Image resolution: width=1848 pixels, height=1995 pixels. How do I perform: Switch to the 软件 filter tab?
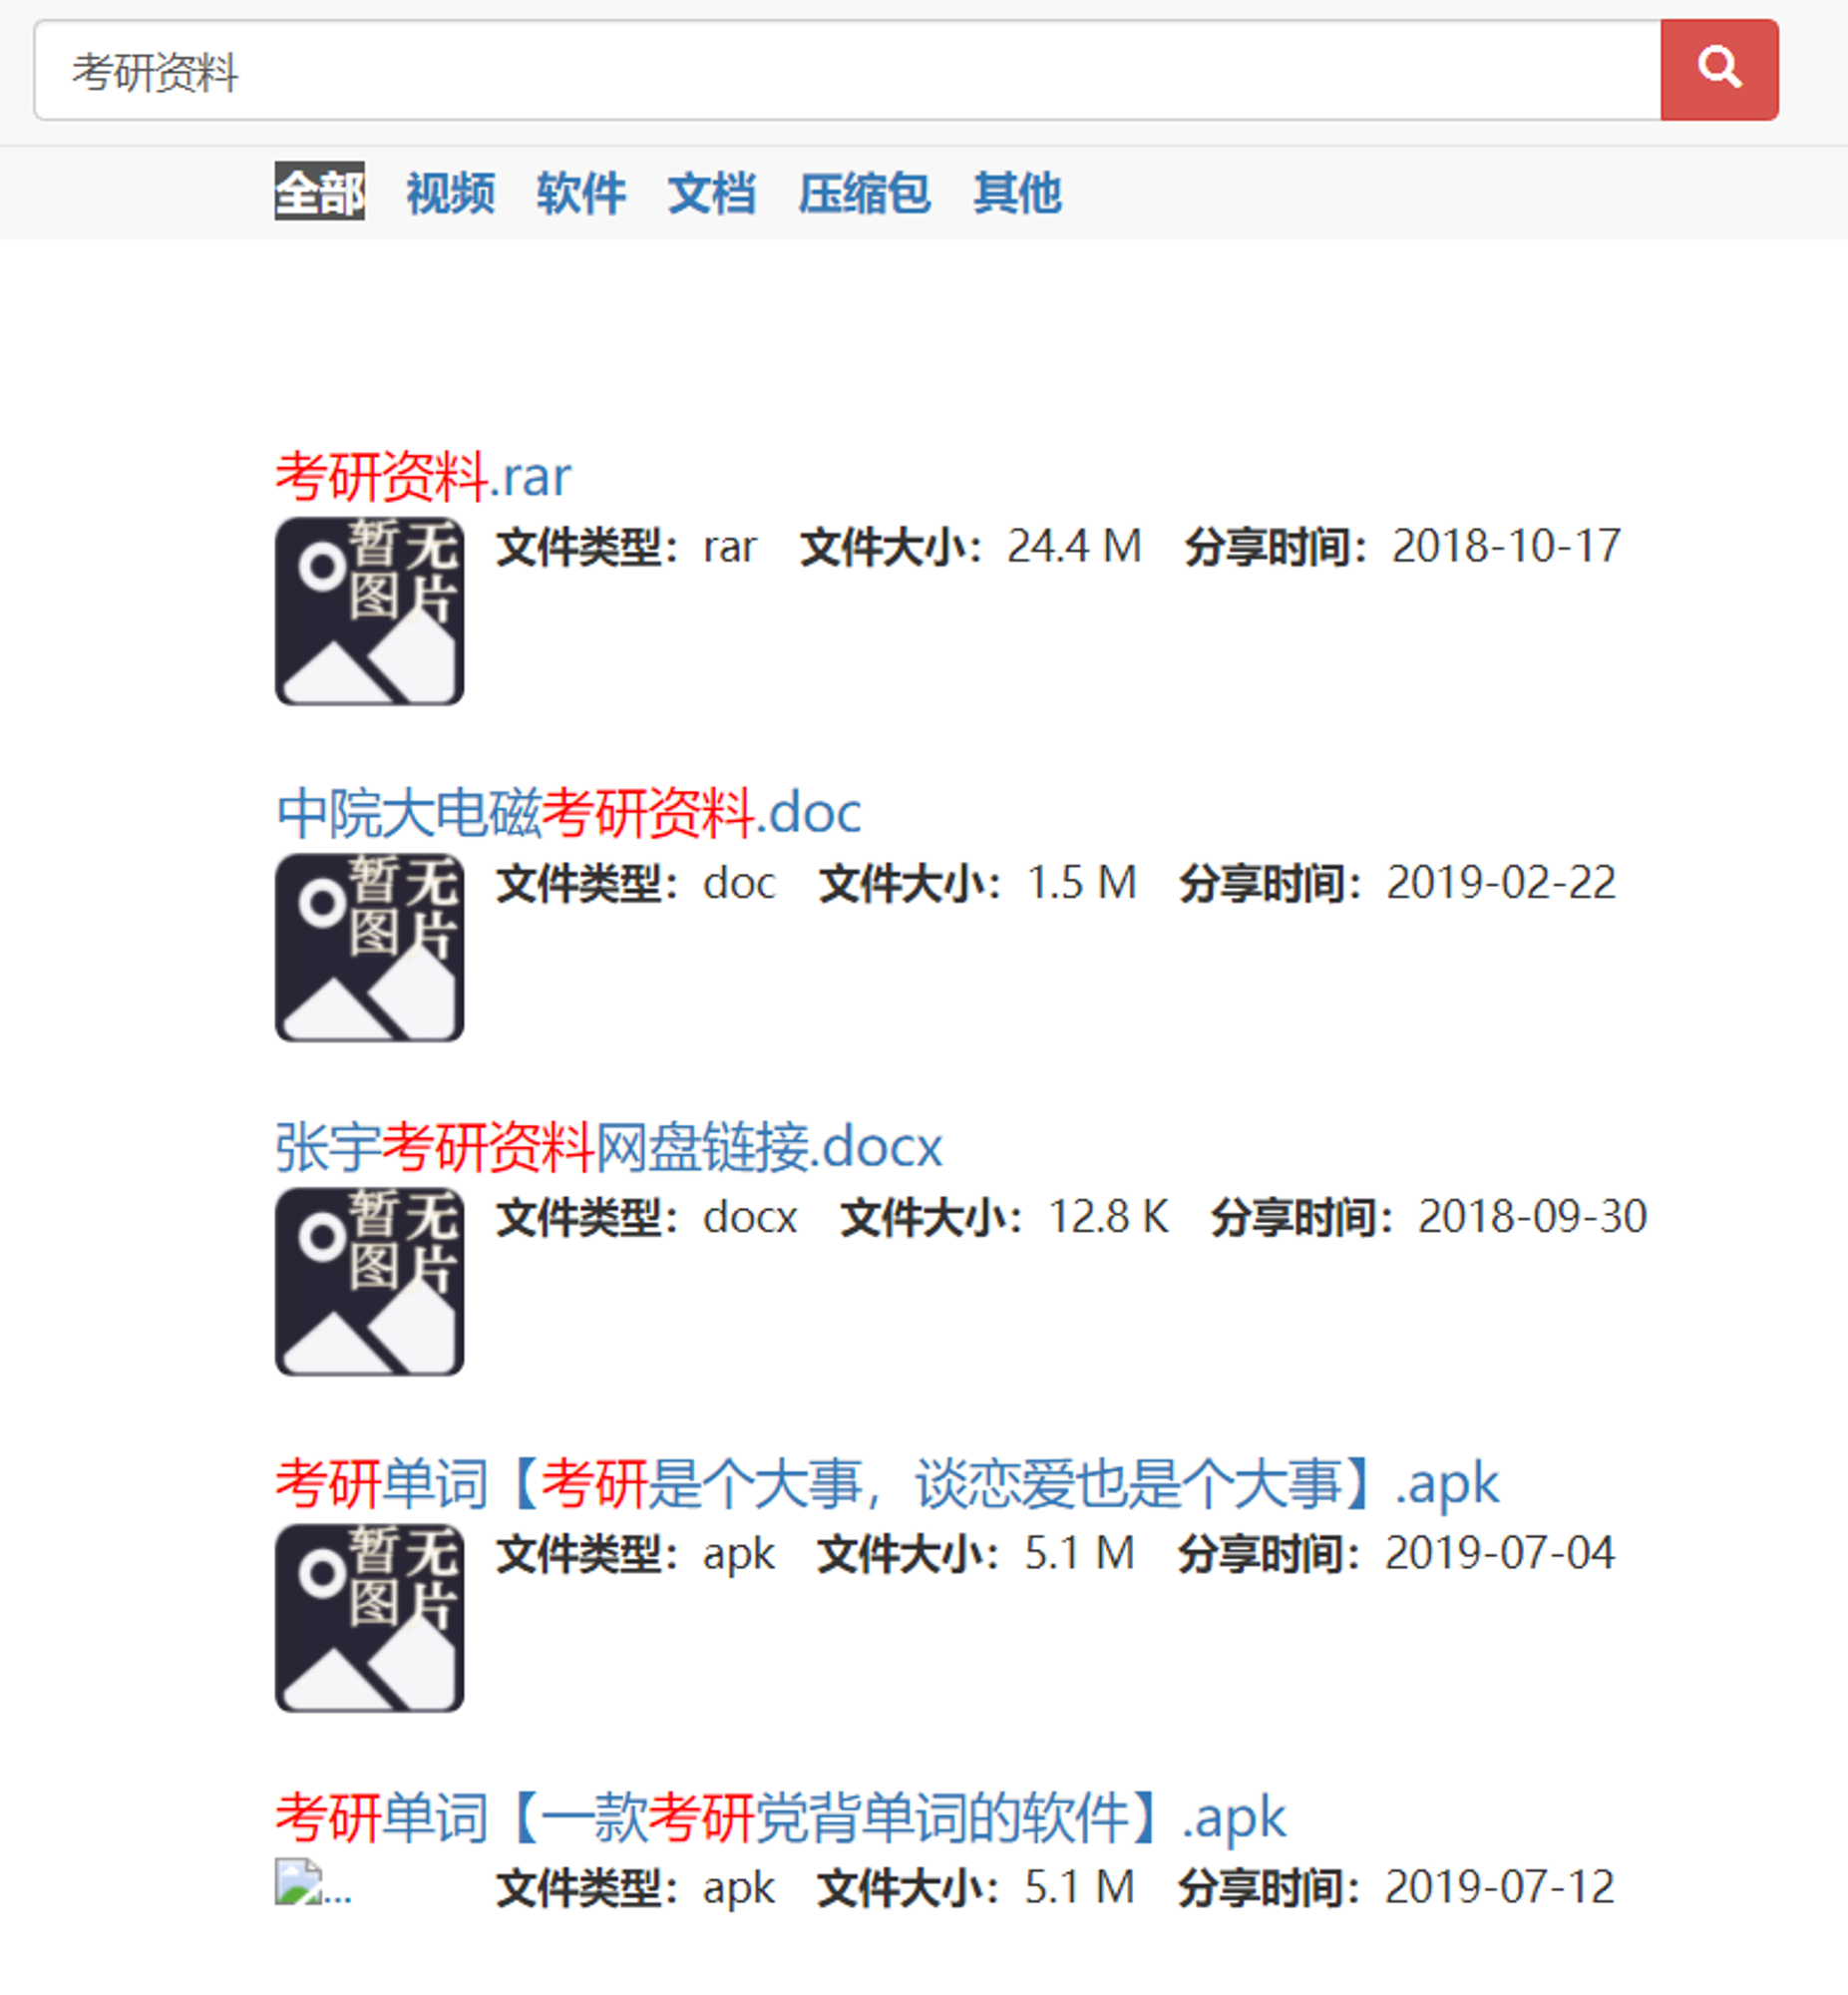(581, 192)
